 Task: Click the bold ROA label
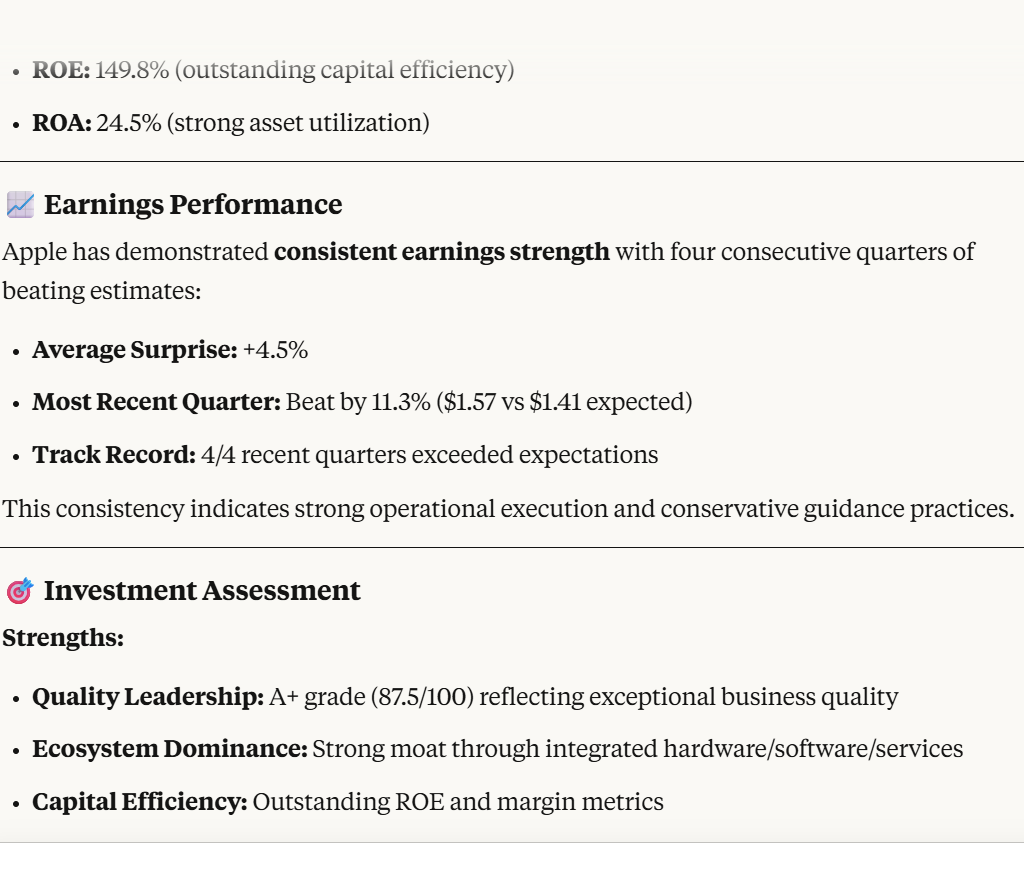click(62, 123)
